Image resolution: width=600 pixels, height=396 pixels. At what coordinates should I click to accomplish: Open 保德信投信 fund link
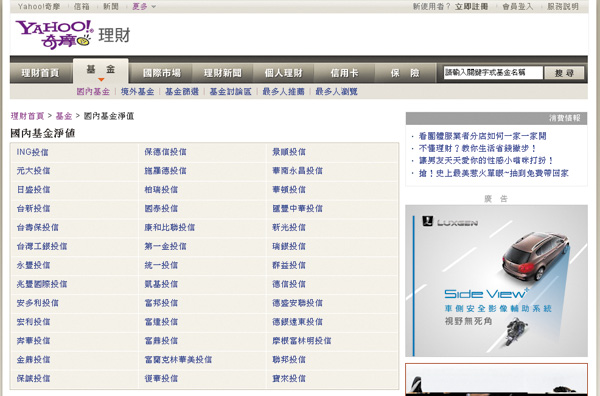(165, 152)
